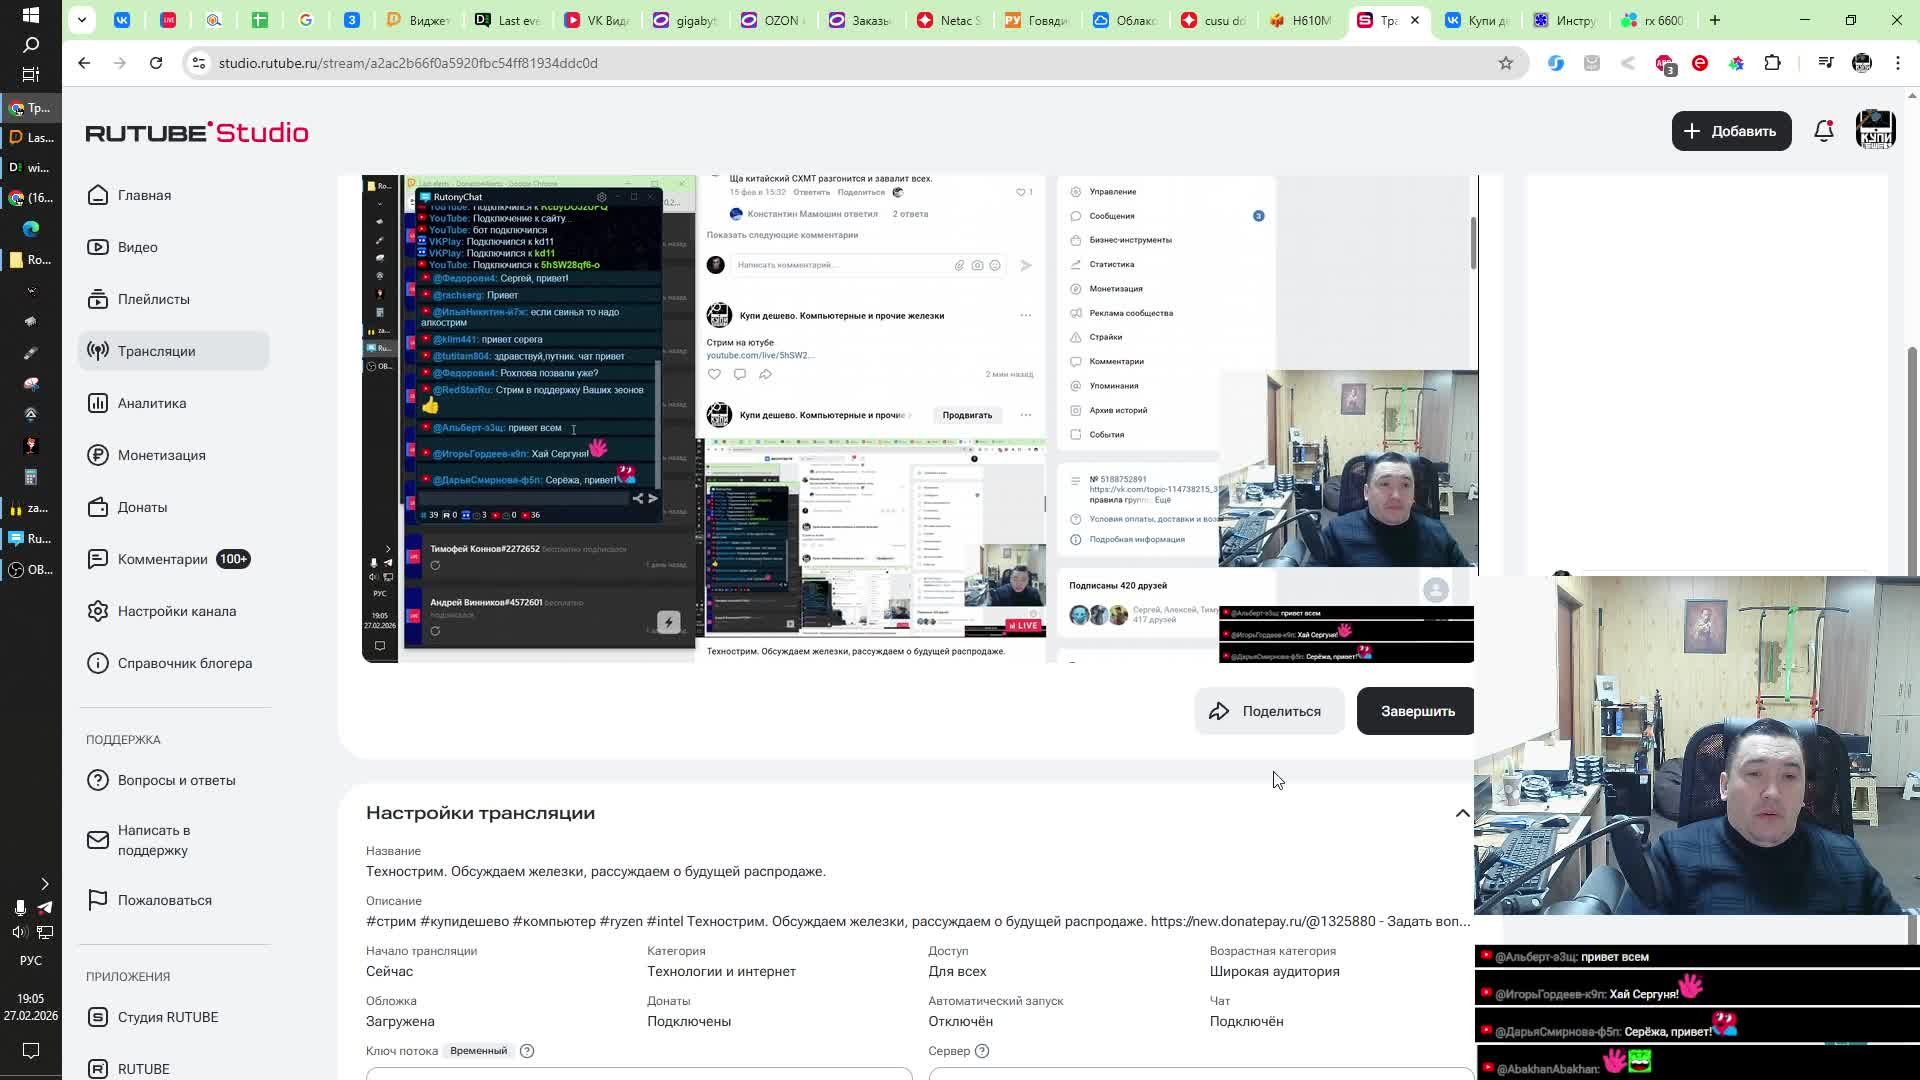The height and width of the screenshot is (1080, 1920).
Task: Click Поделиться share button
Action: point(1267,711)
